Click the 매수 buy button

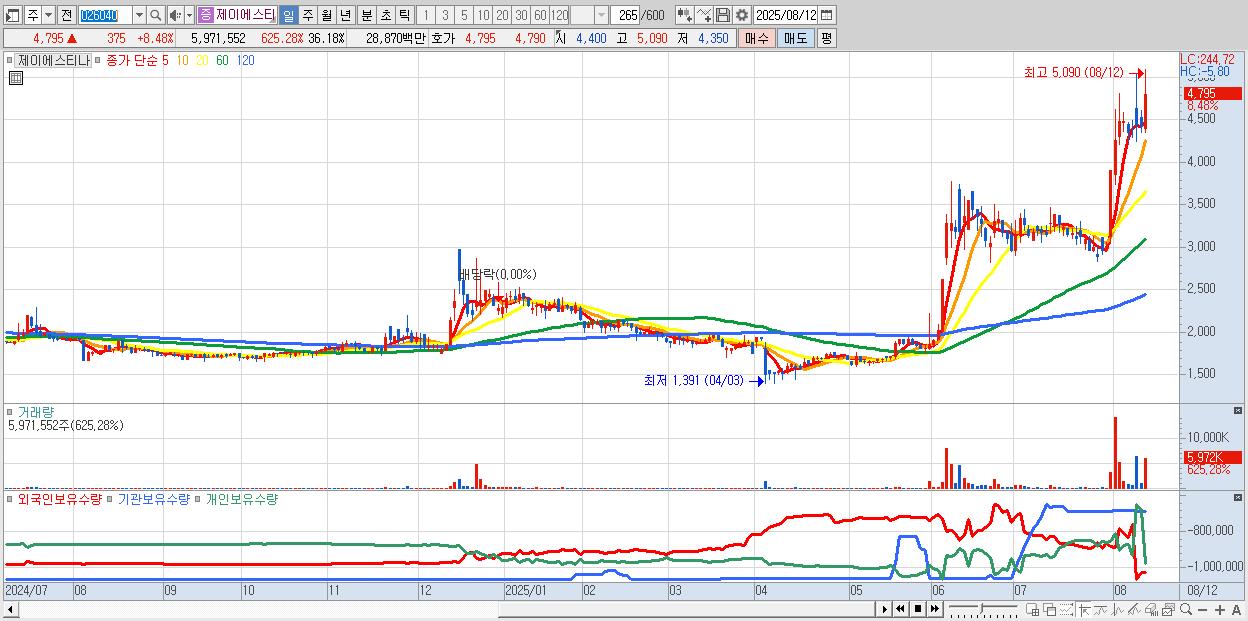point(757,38)
